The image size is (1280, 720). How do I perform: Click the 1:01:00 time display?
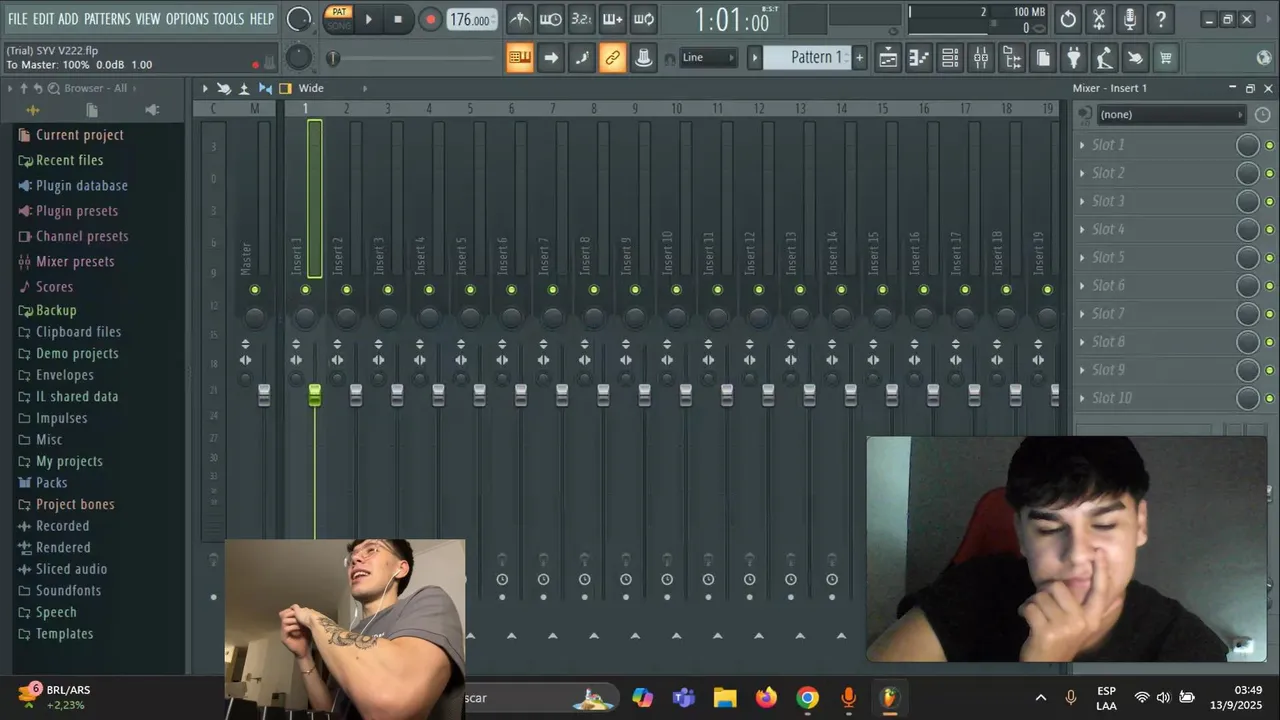(x=732, y=20)
